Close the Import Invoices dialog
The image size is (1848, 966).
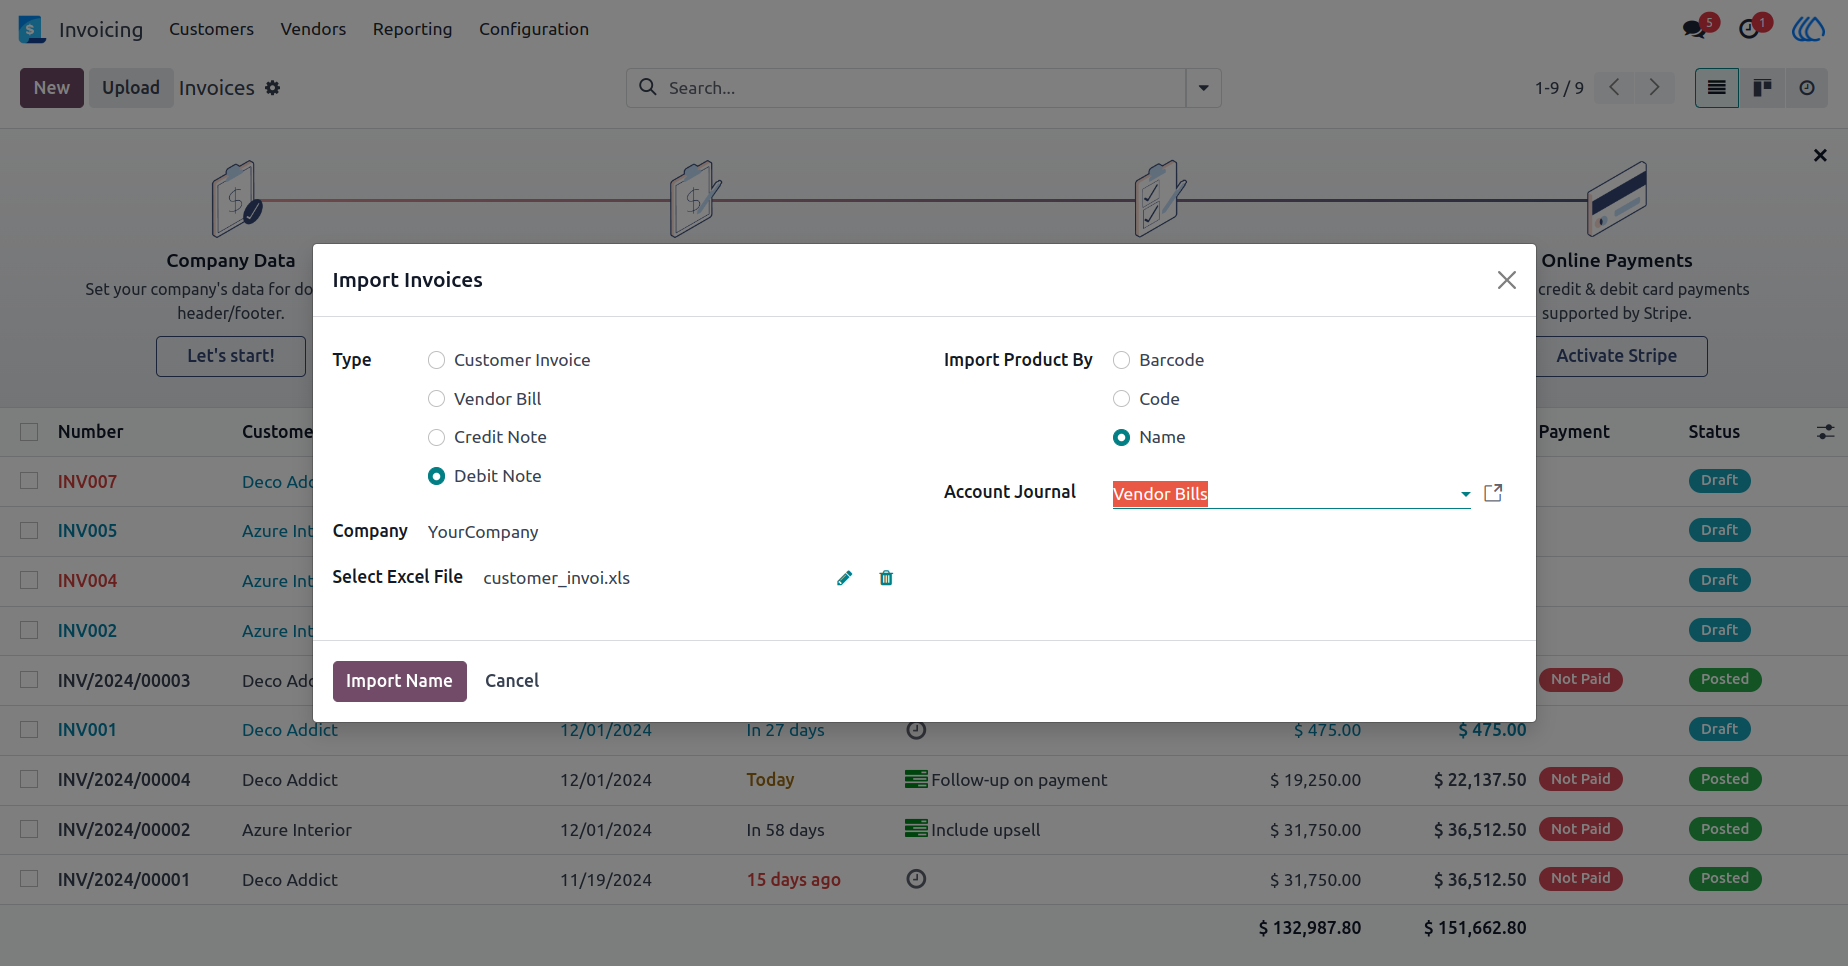pos(1507,280)
